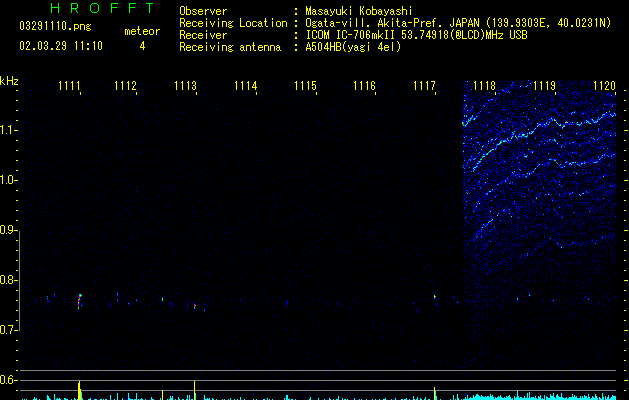
Task: Click the HROFFT title text
Action: [x=103, y=8]
